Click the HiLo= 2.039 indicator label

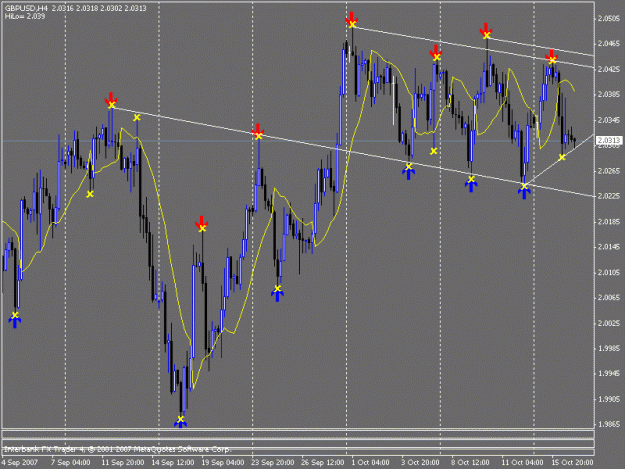pos(25,16)
